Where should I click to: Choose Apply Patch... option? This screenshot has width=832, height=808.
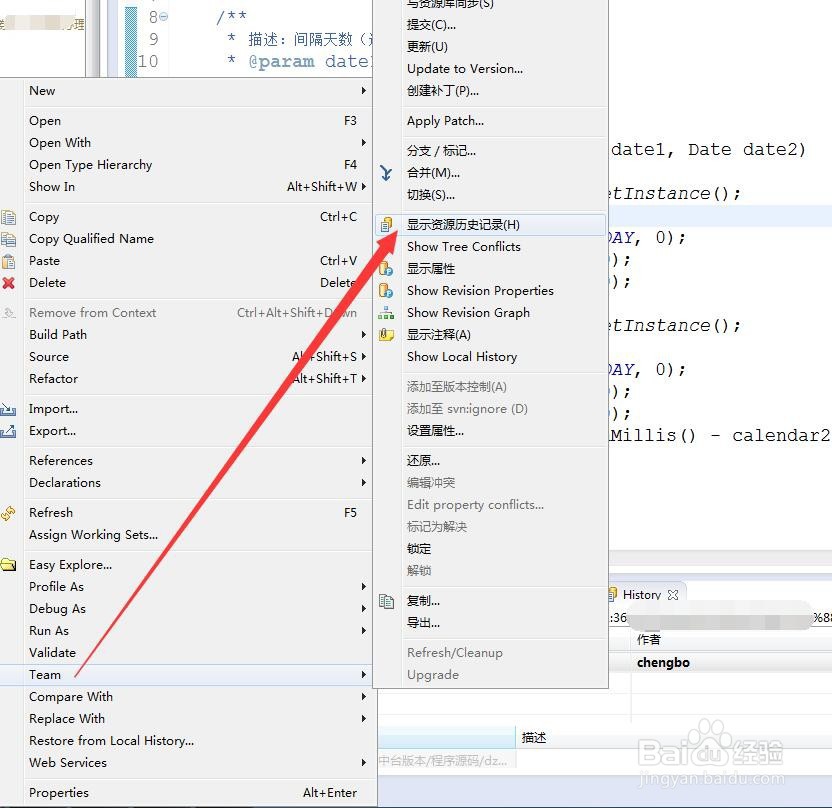[x=490, y=121]
